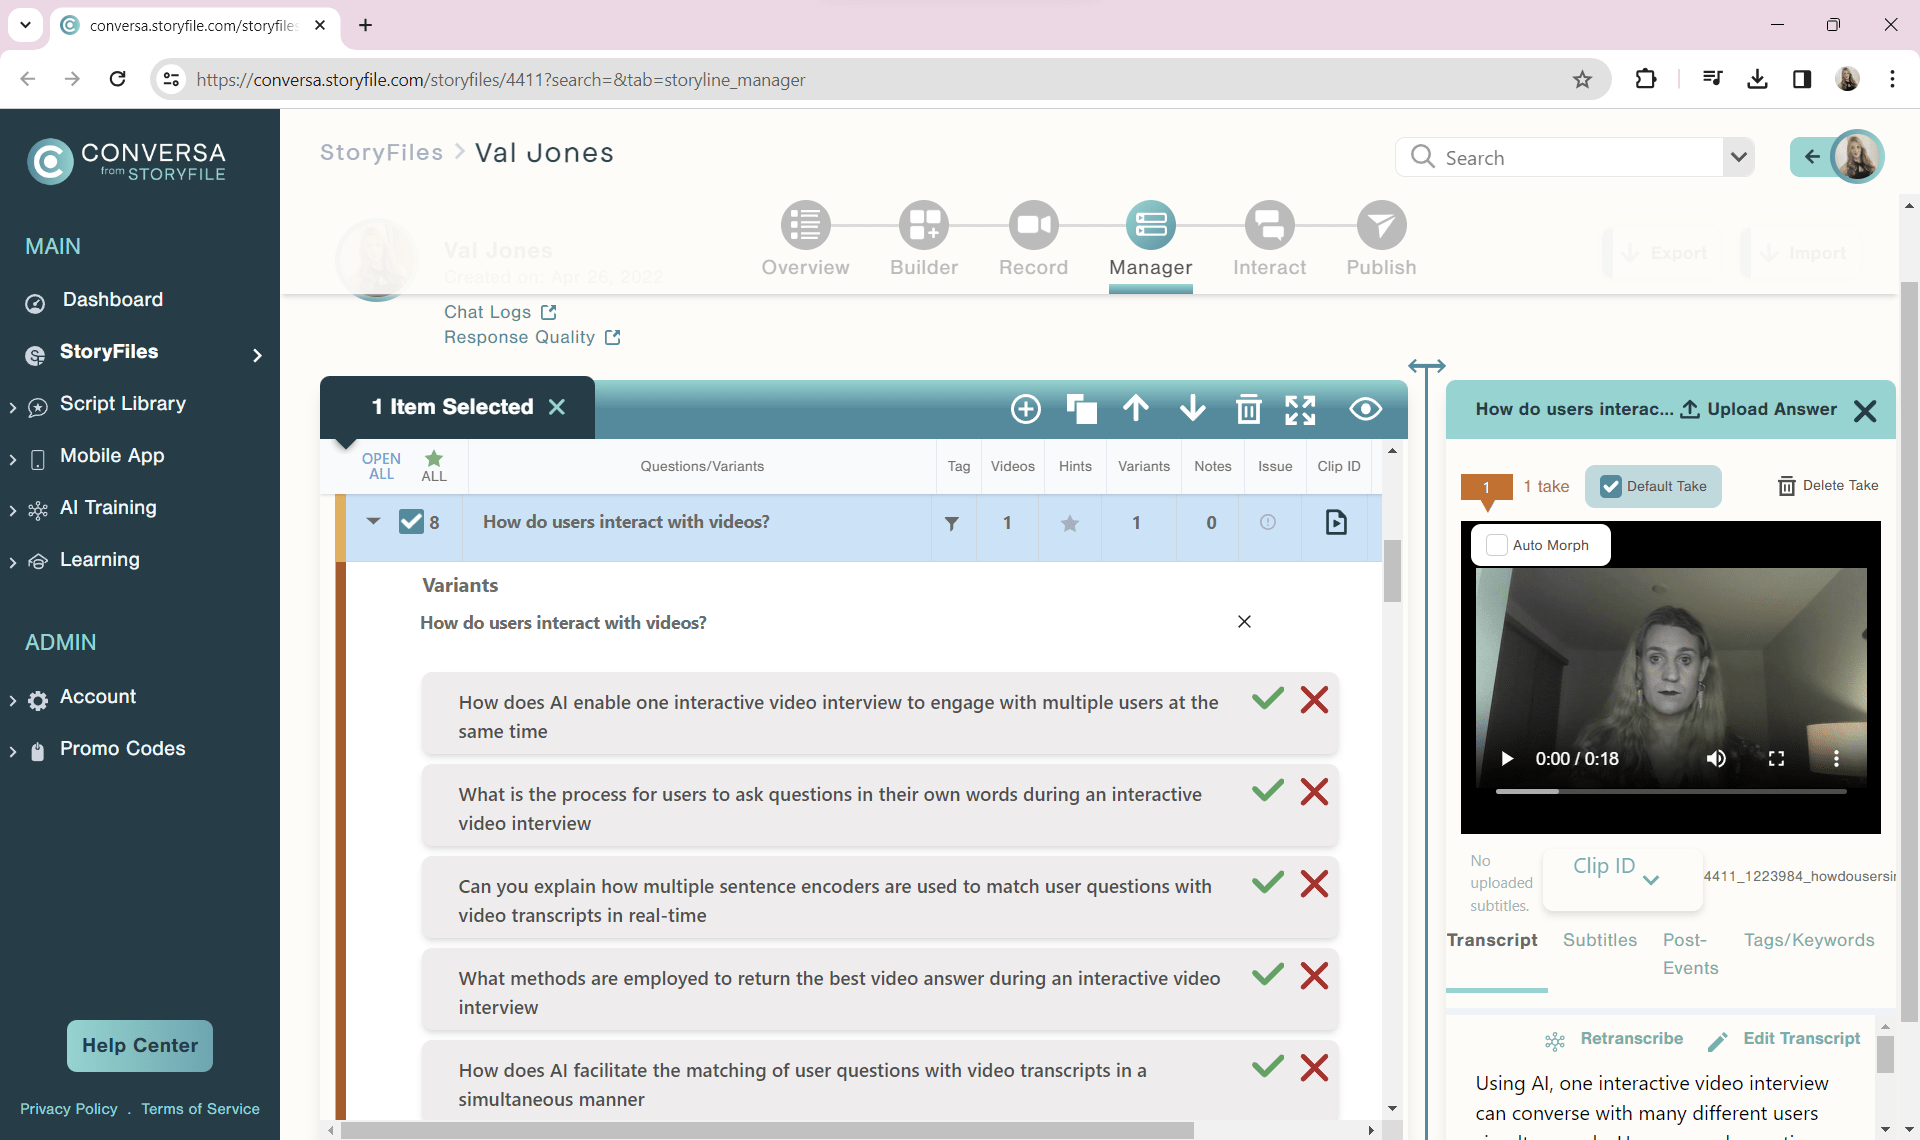Click the Retranscribe icon button
This screenshot has width=1920, height=1140.
1555,1041
